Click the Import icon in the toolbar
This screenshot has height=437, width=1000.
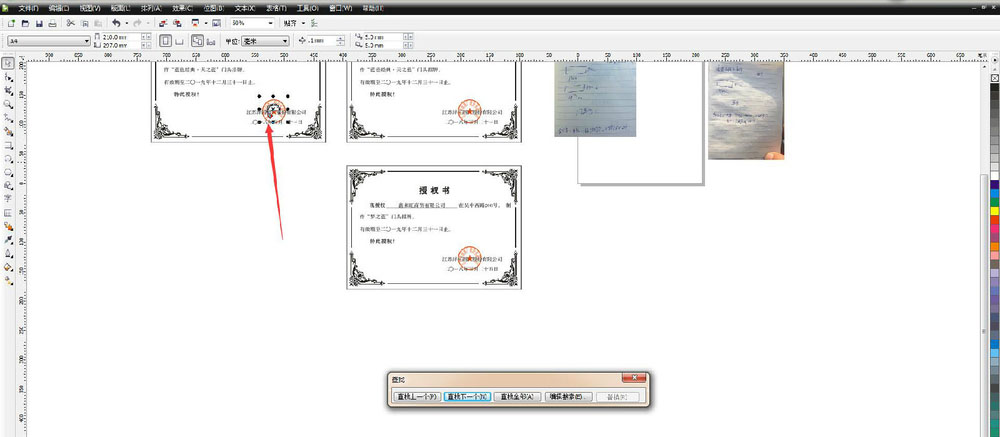163,23
